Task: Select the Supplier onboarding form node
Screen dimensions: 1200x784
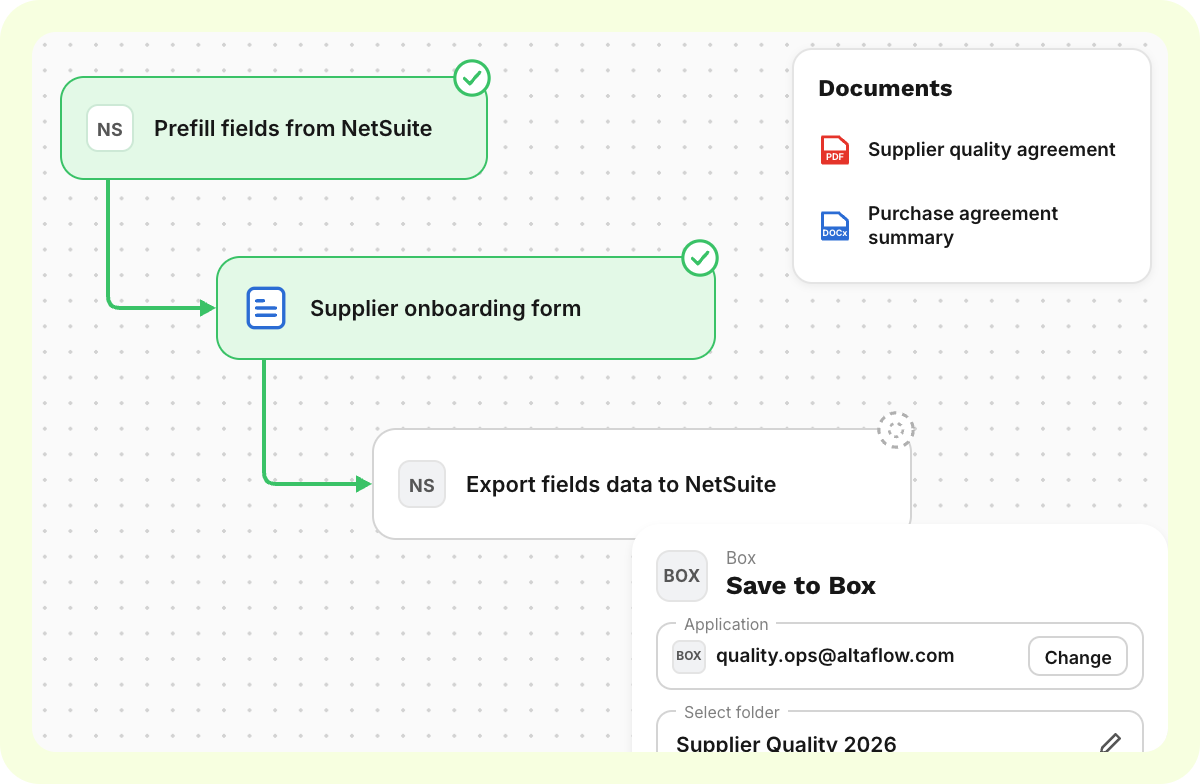Action: pos(466,308)
